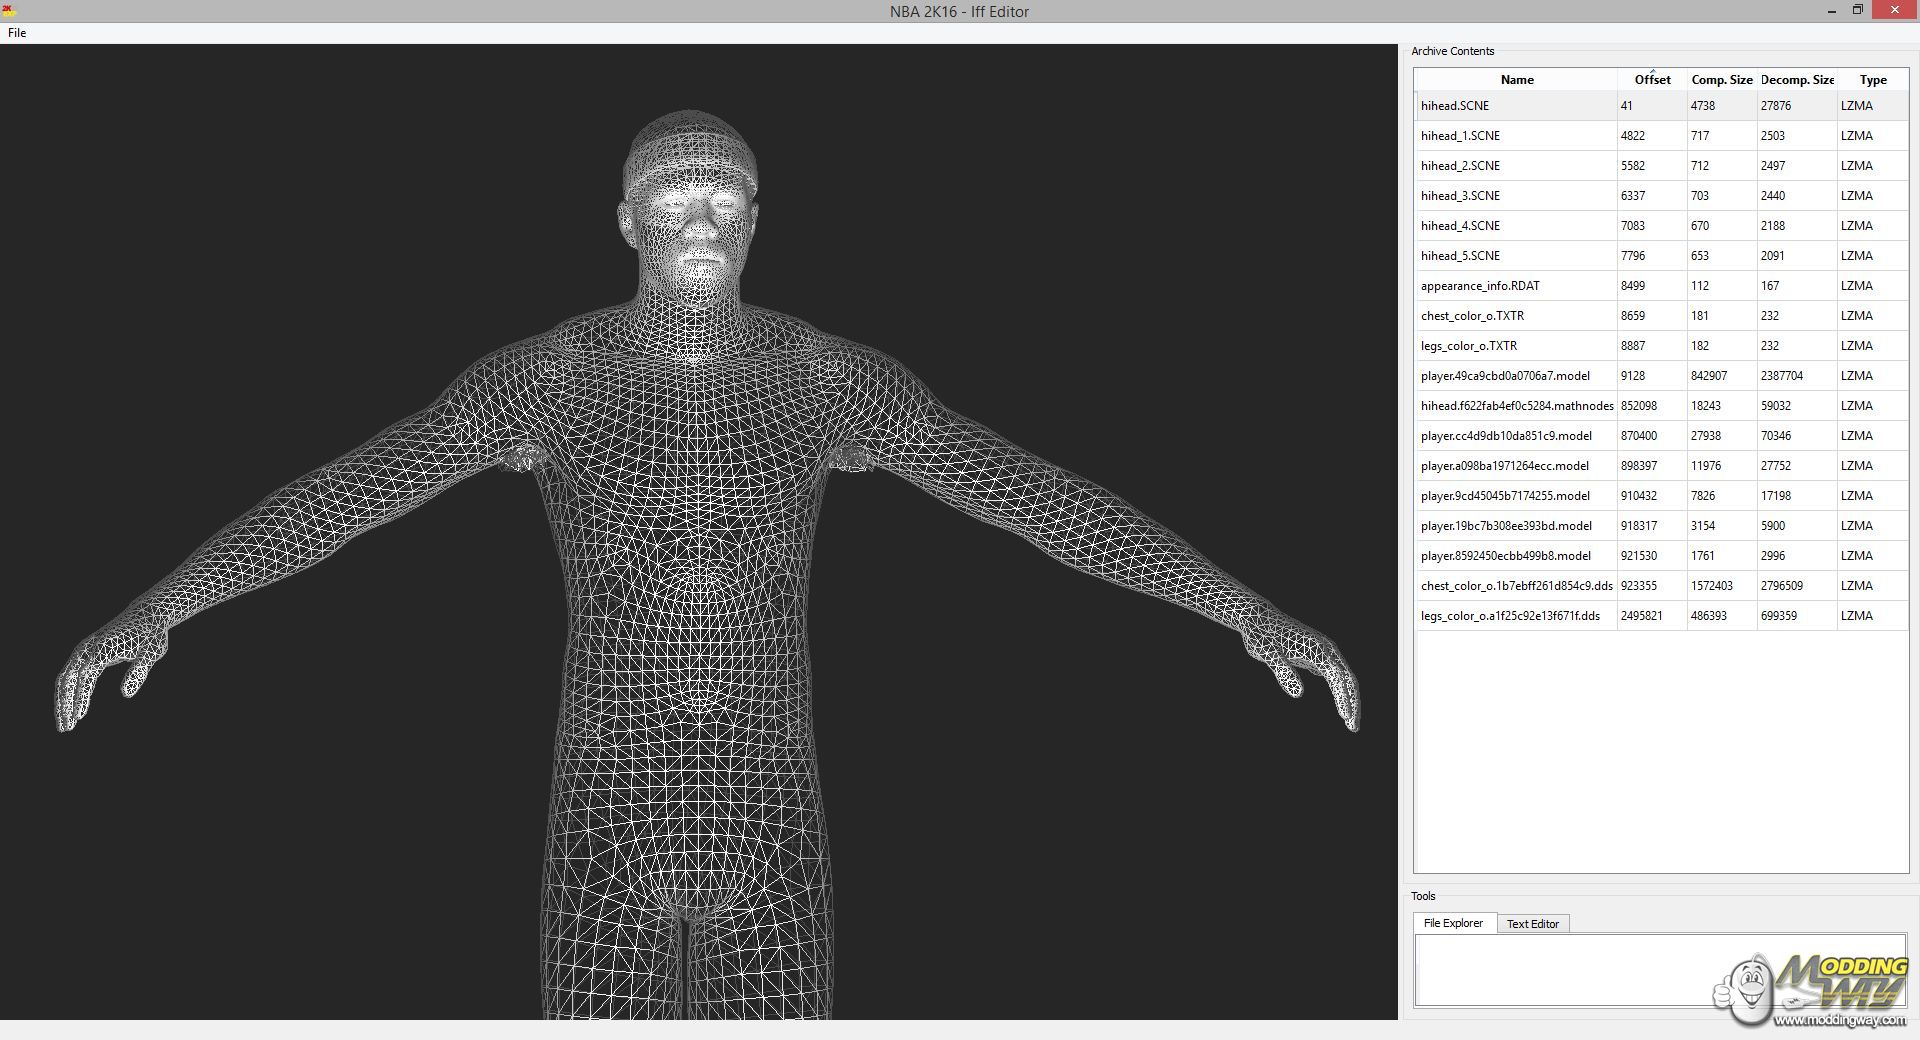Click the app icon in title bar
The image size is (1920, 1040).
pyautogui.click(x=9, y=11)
